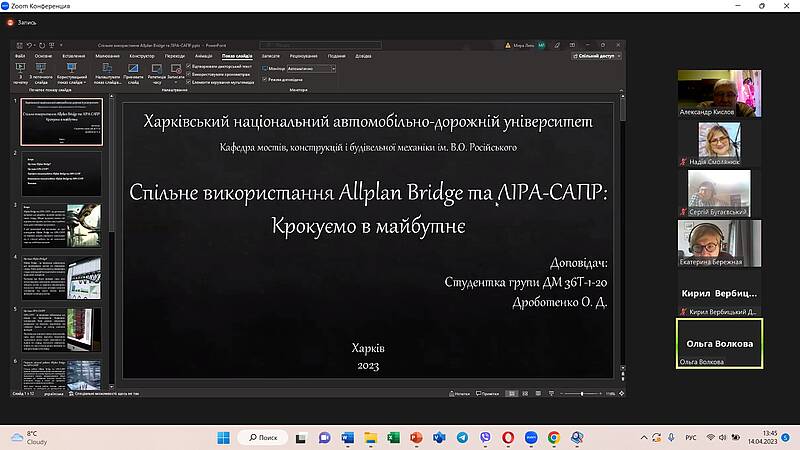Open Word from the taskbar
800x450 pixels.
point(347,438)
